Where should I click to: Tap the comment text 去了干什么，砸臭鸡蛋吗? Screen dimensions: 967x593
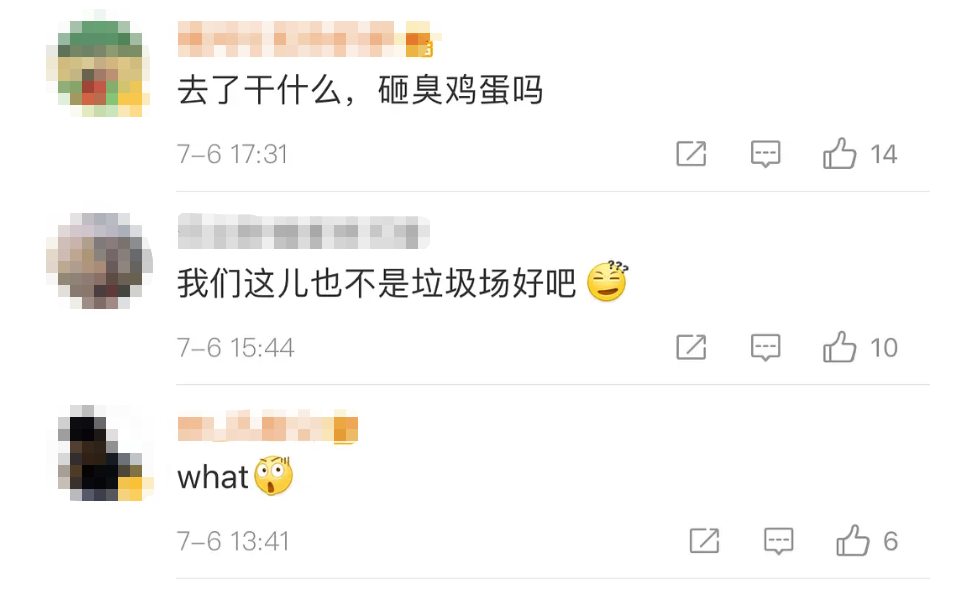360,90
